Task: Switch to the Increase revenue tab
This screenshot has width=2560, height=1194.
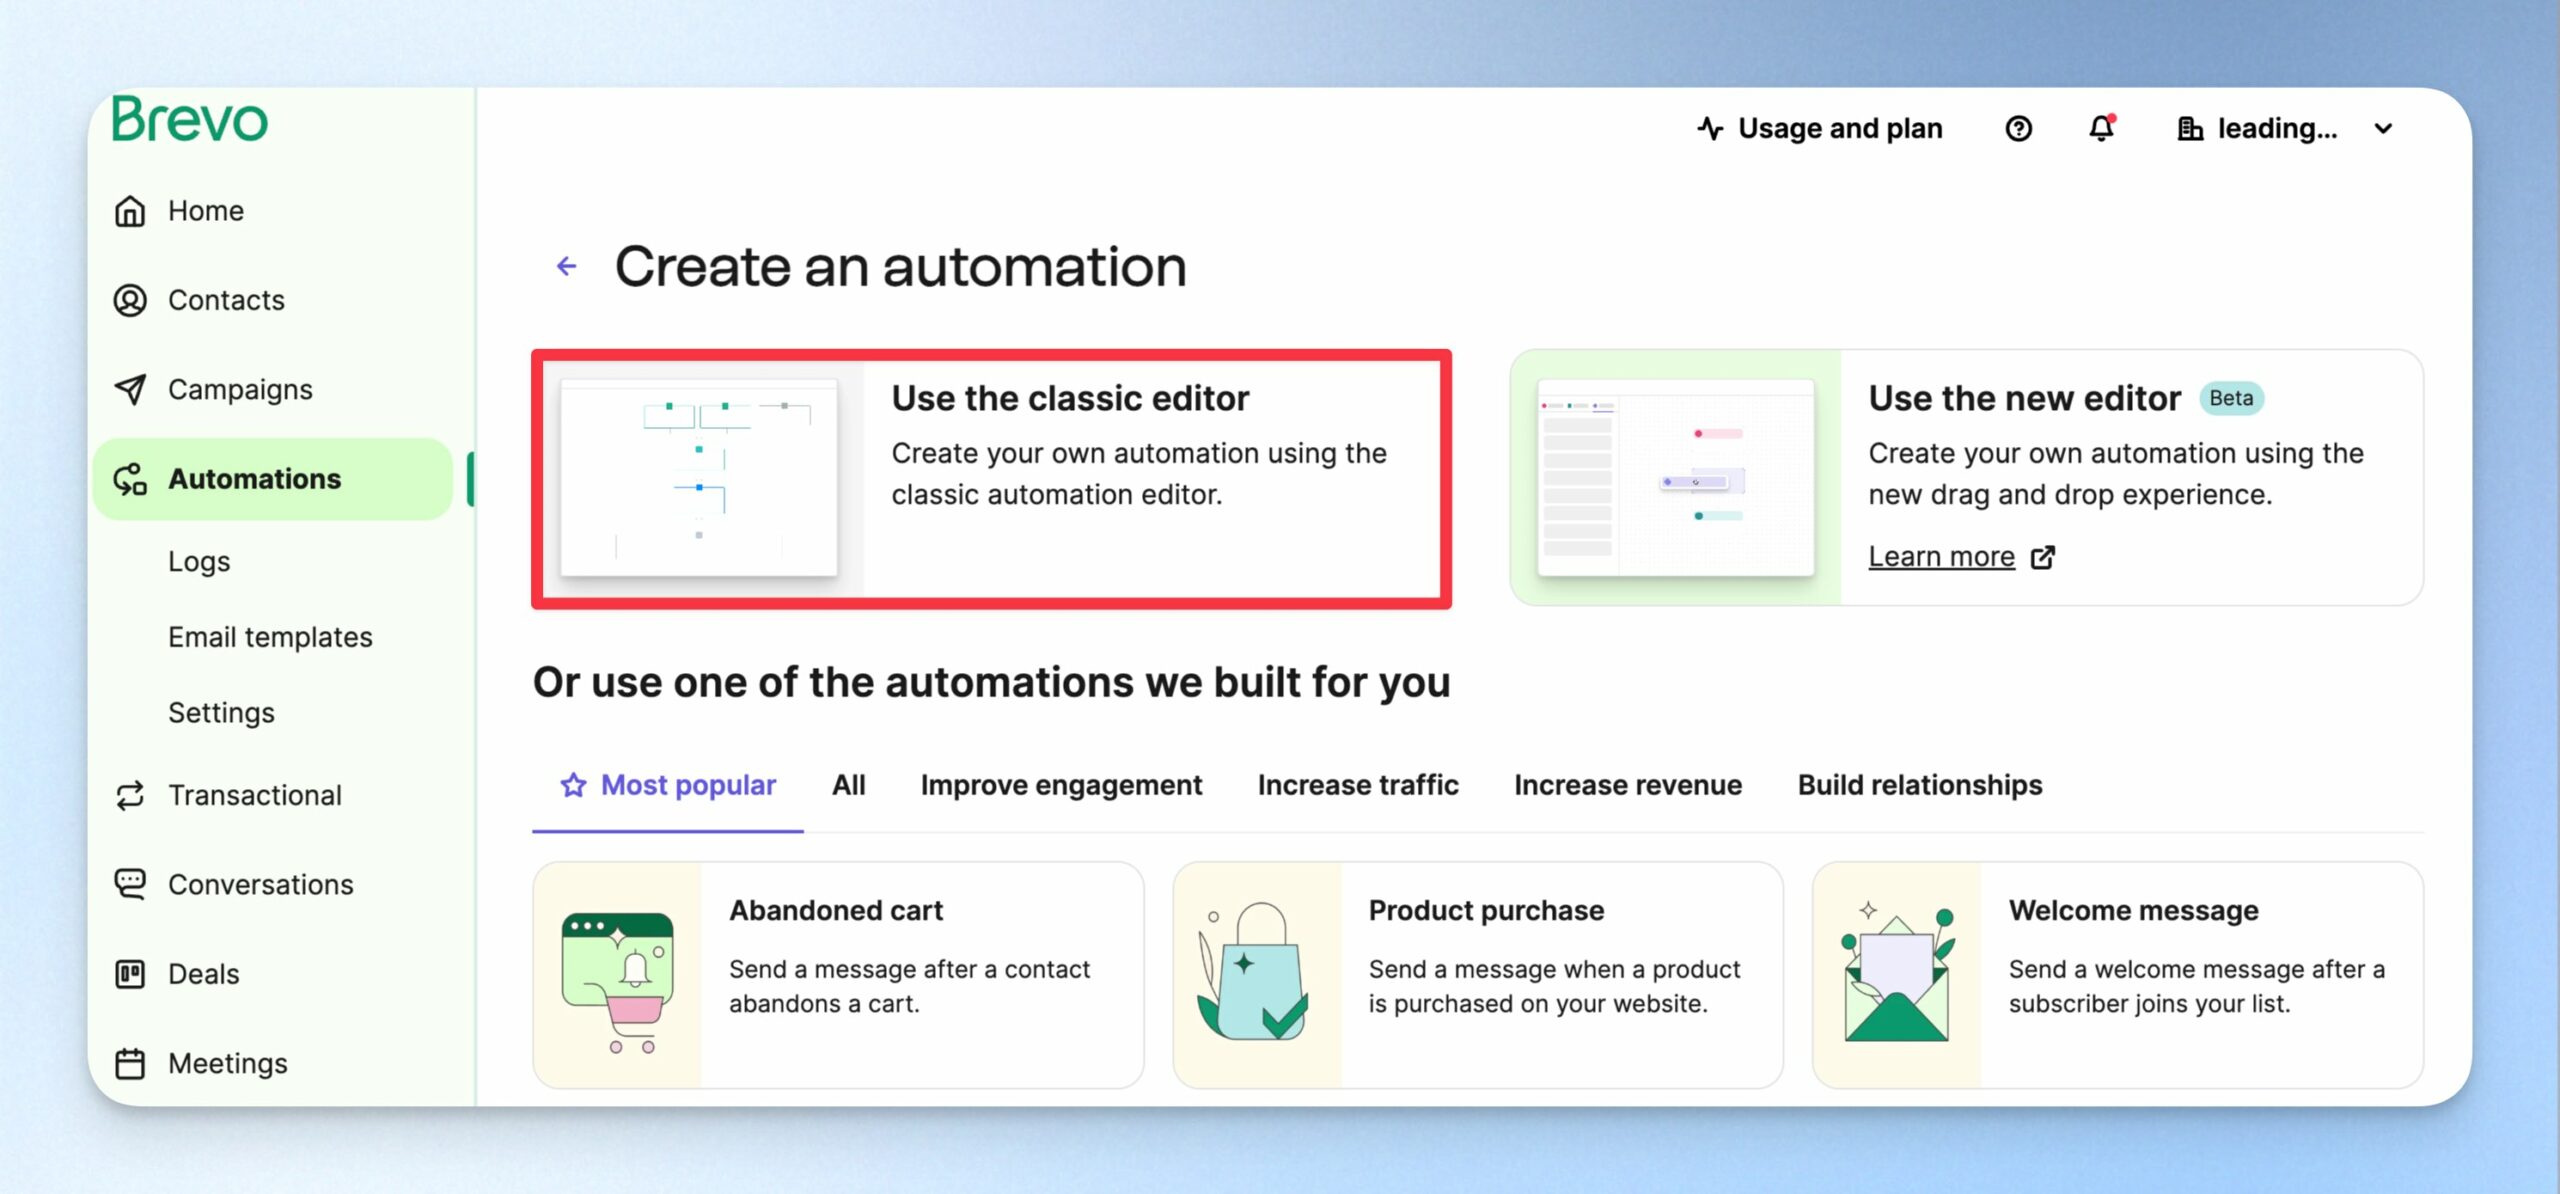Action: coord(1628,785)
